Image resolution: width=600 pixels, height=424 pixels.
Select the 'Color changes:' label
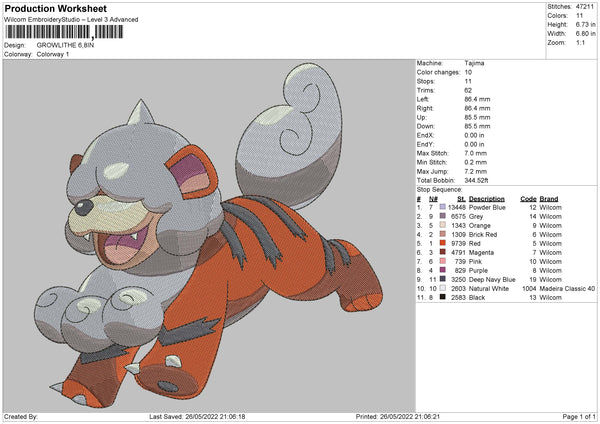point(438,72)
